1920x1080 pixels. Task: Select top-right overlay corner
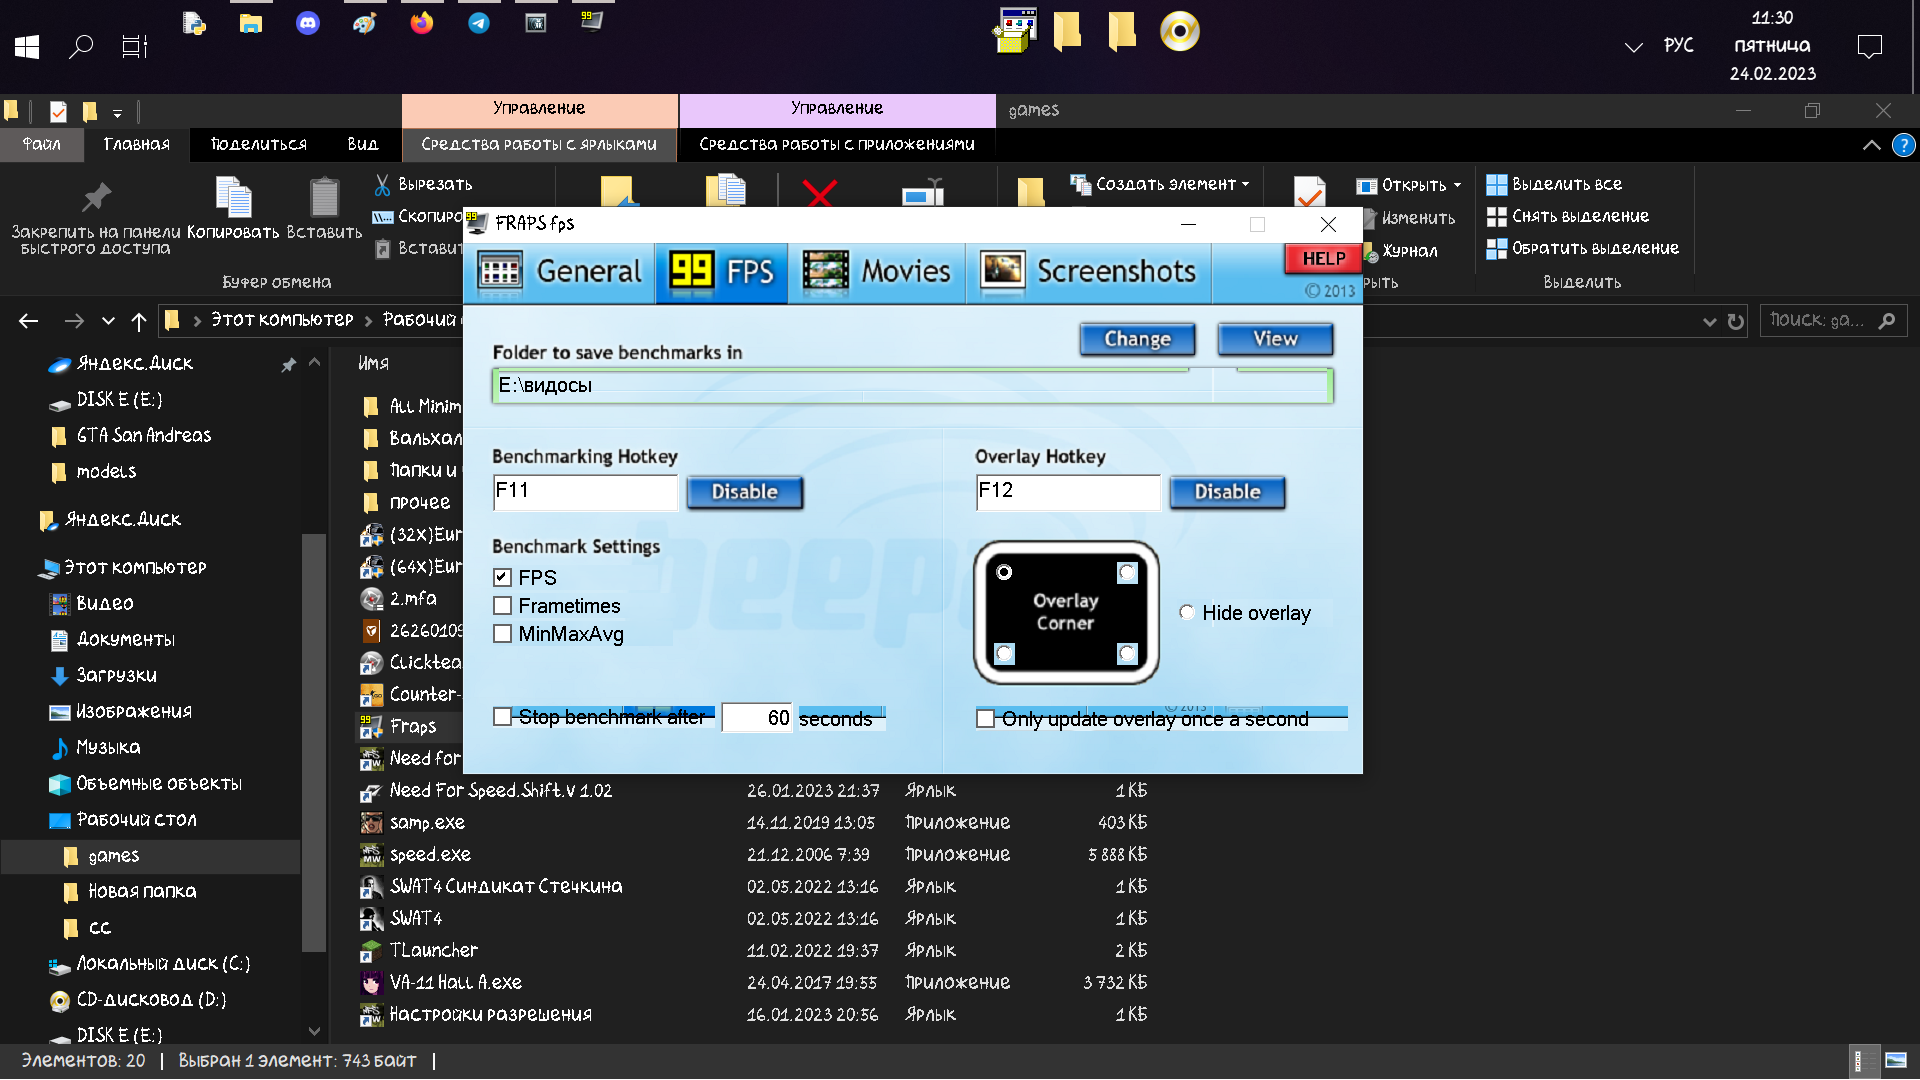pos(1127,572)
